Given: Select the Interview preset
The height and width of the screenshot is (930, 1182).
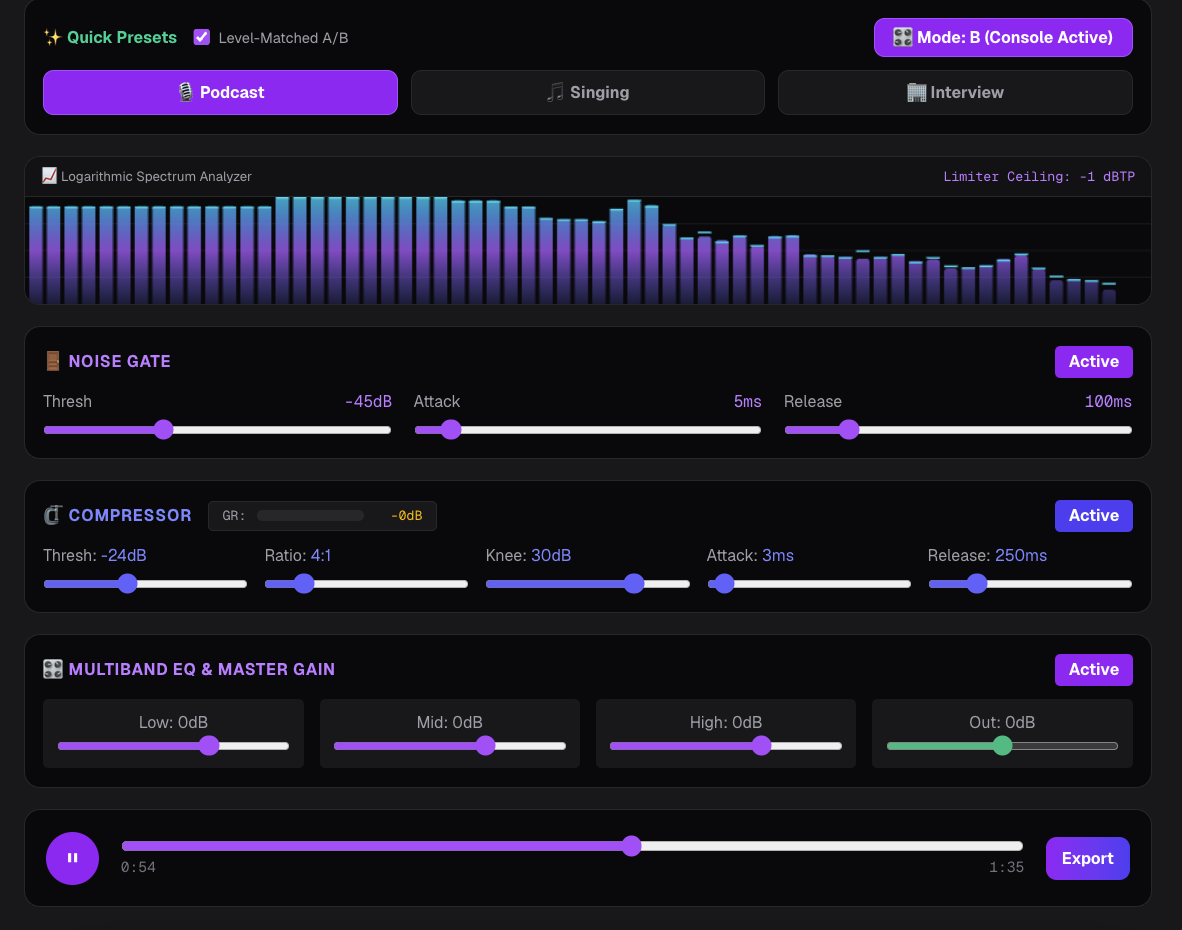Looking at the screenshot, I should coord(955,93).
